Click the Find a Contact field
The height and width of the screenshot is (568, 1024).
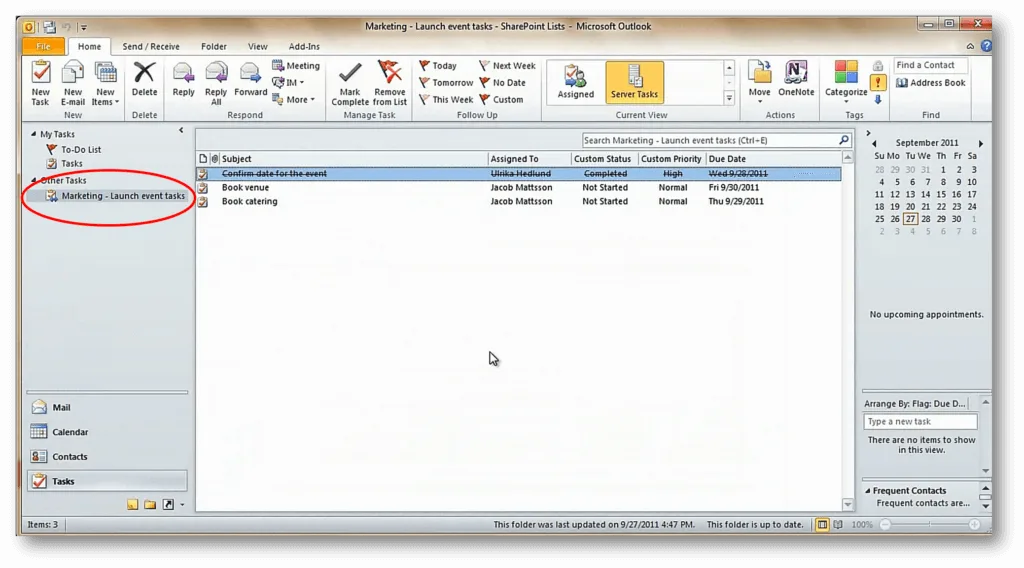click(931, 65)
